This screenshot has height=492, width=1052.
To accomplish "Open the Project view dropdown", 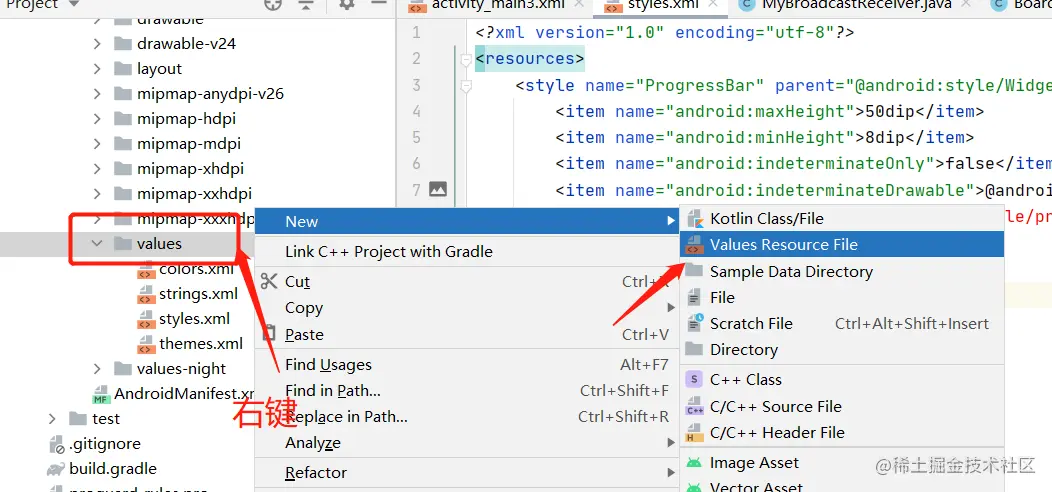I will 74,4.
